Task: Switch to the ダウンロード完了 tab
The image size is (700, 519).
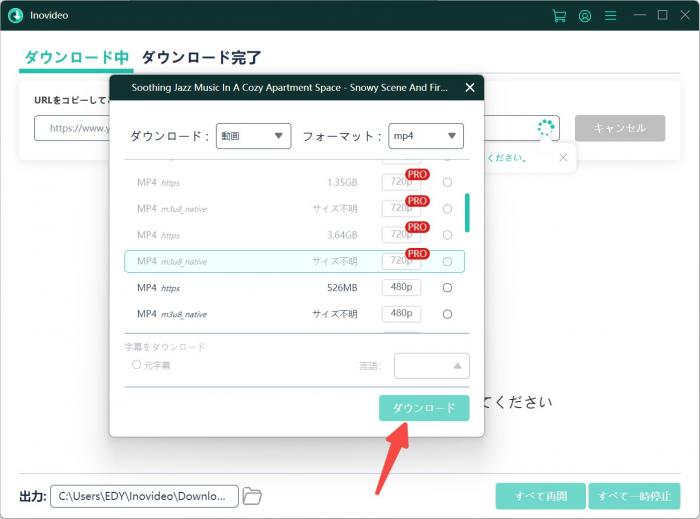Action: click(201, 57)
